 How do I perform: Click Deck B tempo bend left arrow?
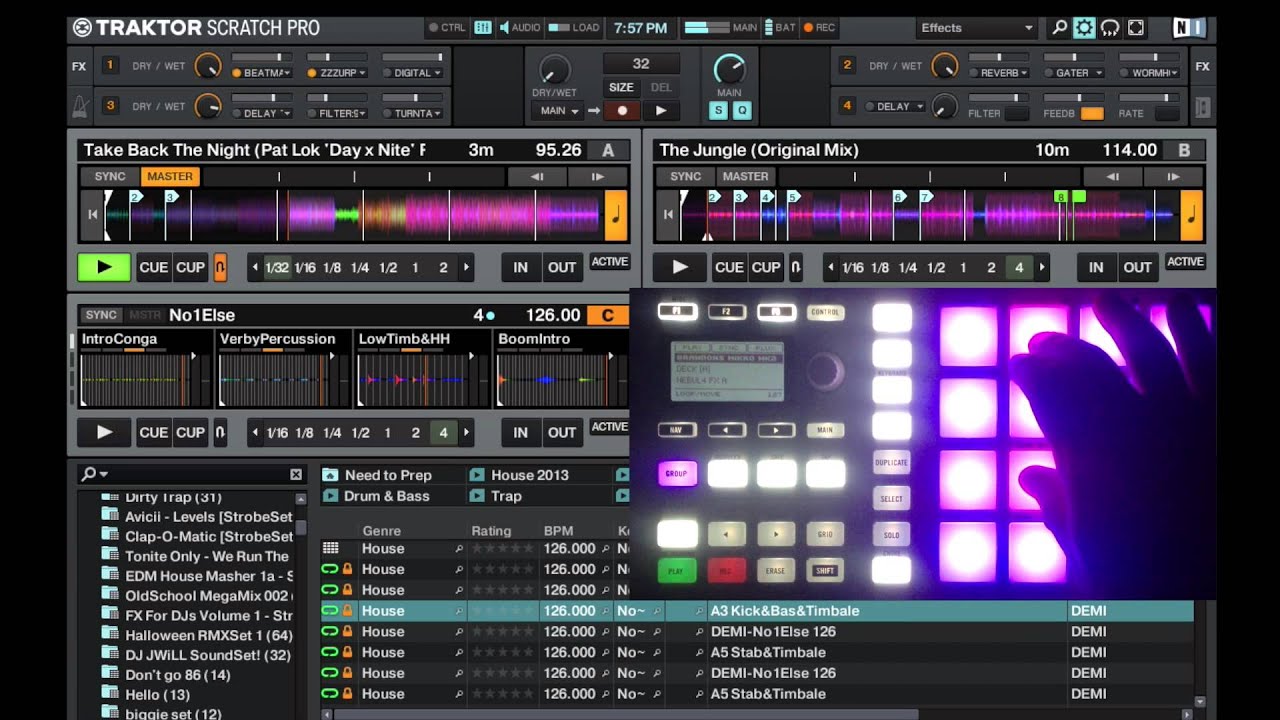[1113, 177]
